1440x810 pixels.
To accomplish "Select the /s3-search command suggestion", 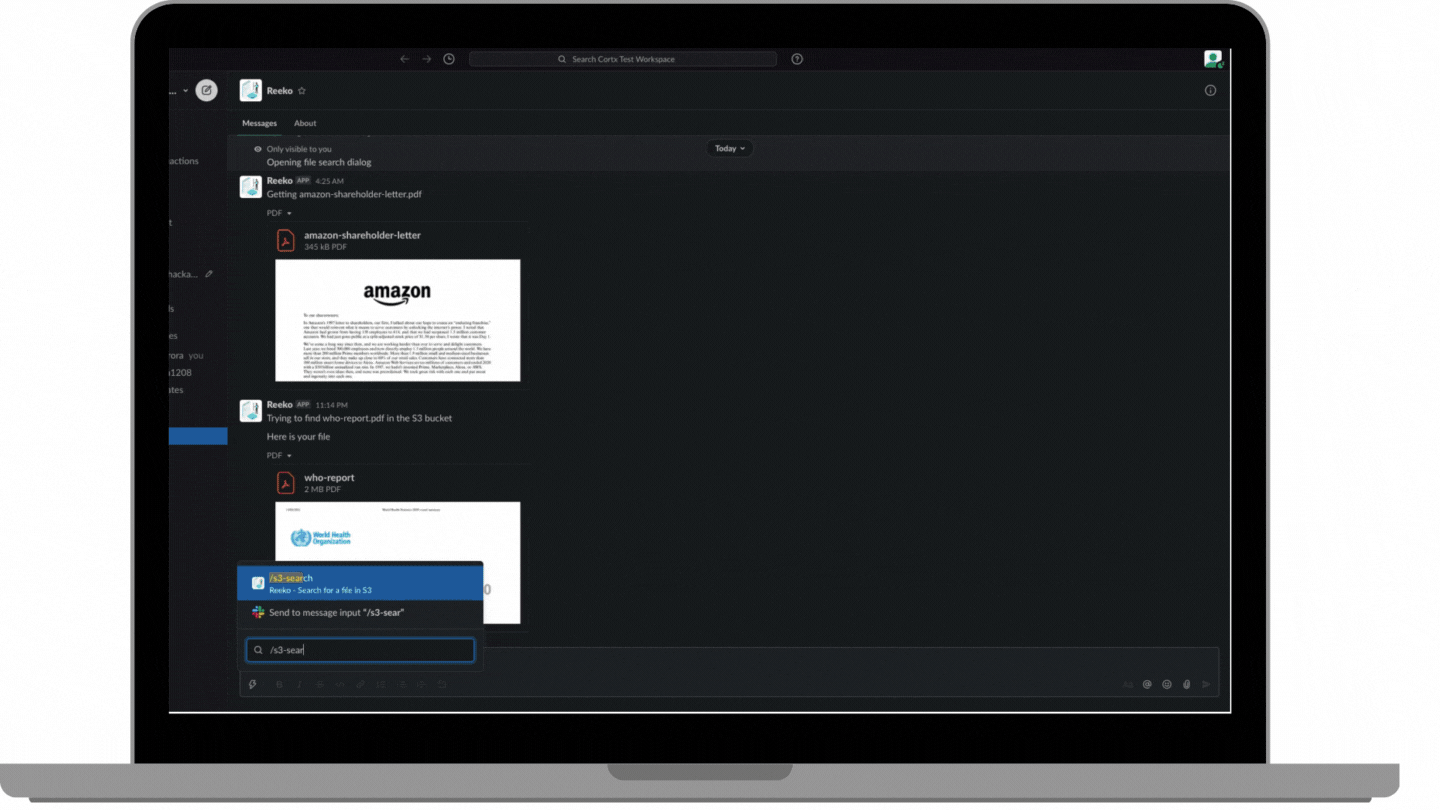I will pos(360,584).
